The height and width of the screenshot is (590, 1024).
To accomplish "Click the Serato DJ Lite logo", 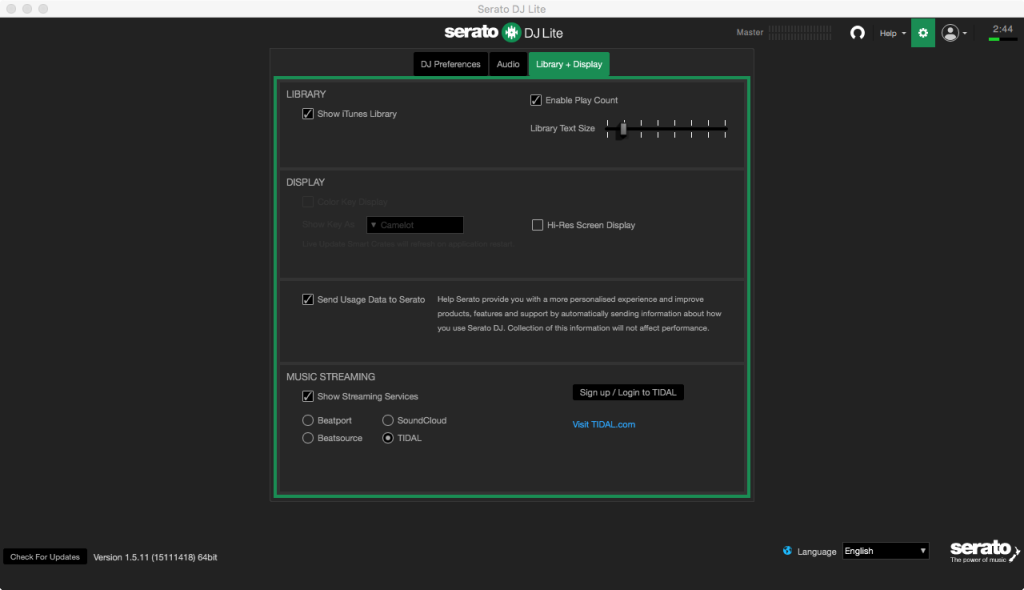I will click(504, 32).
